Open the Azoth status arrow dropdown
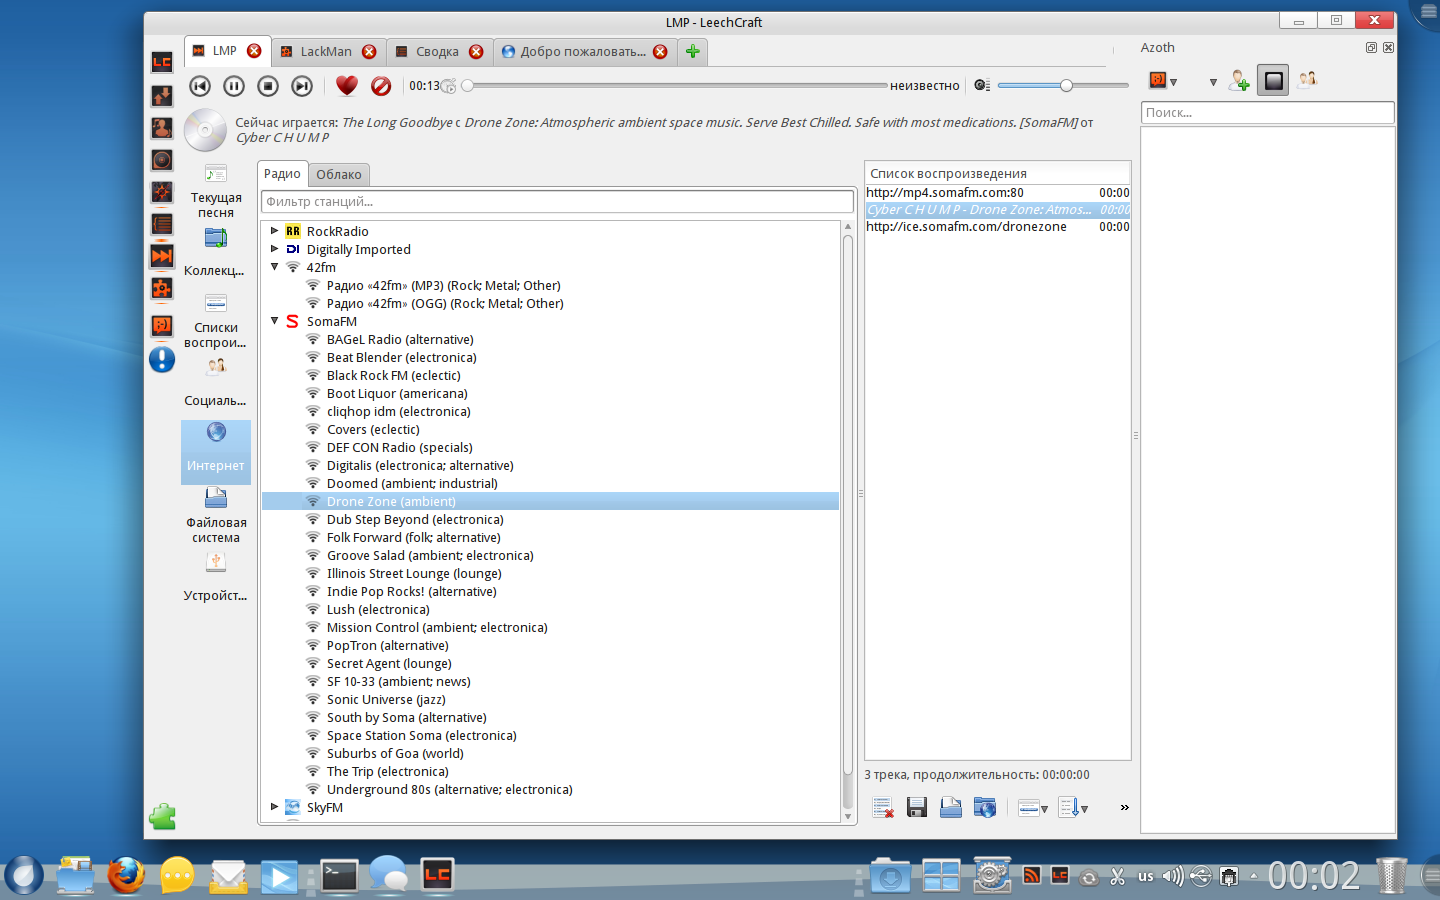This screenshot has width=1440, height=900. [x=1213, y=82]
